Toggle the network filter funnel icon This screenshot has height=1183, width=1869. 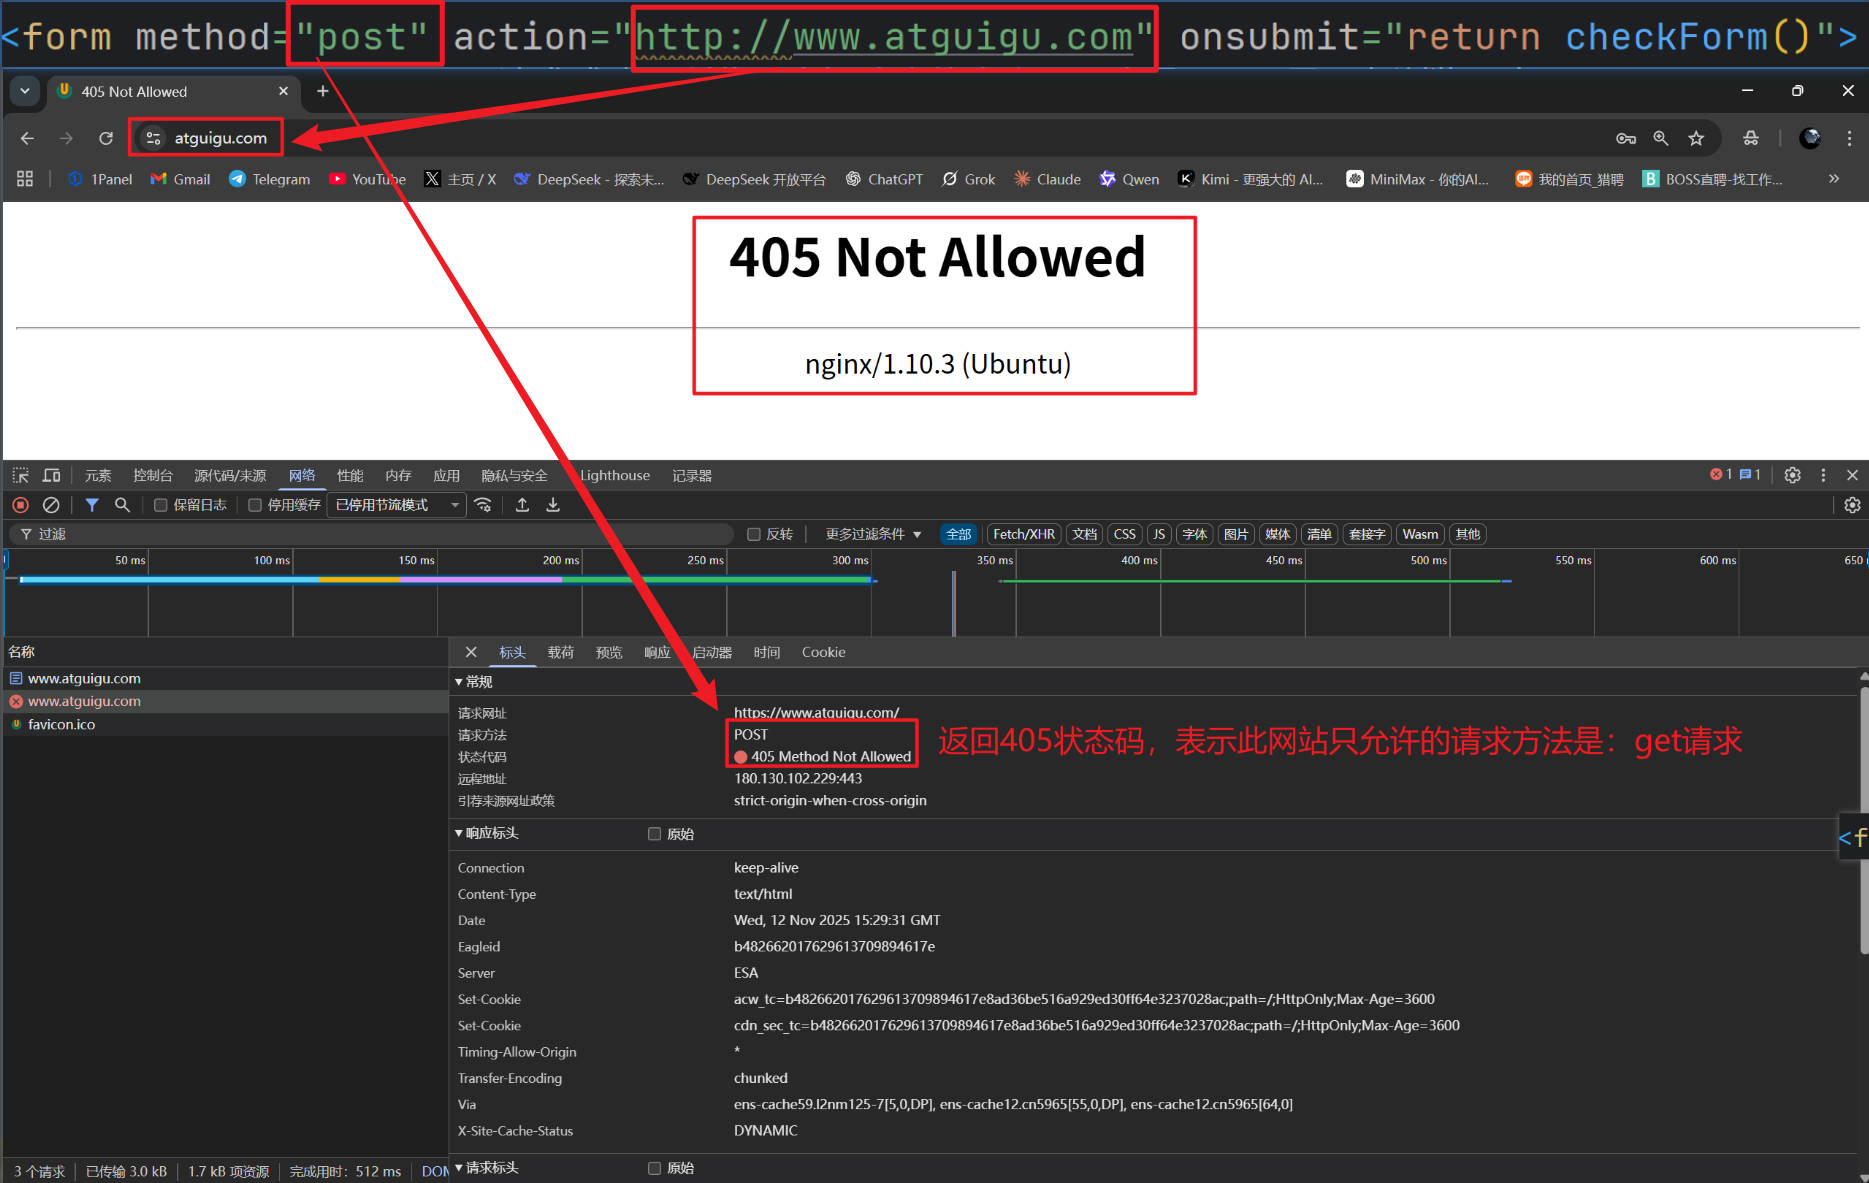92,505
